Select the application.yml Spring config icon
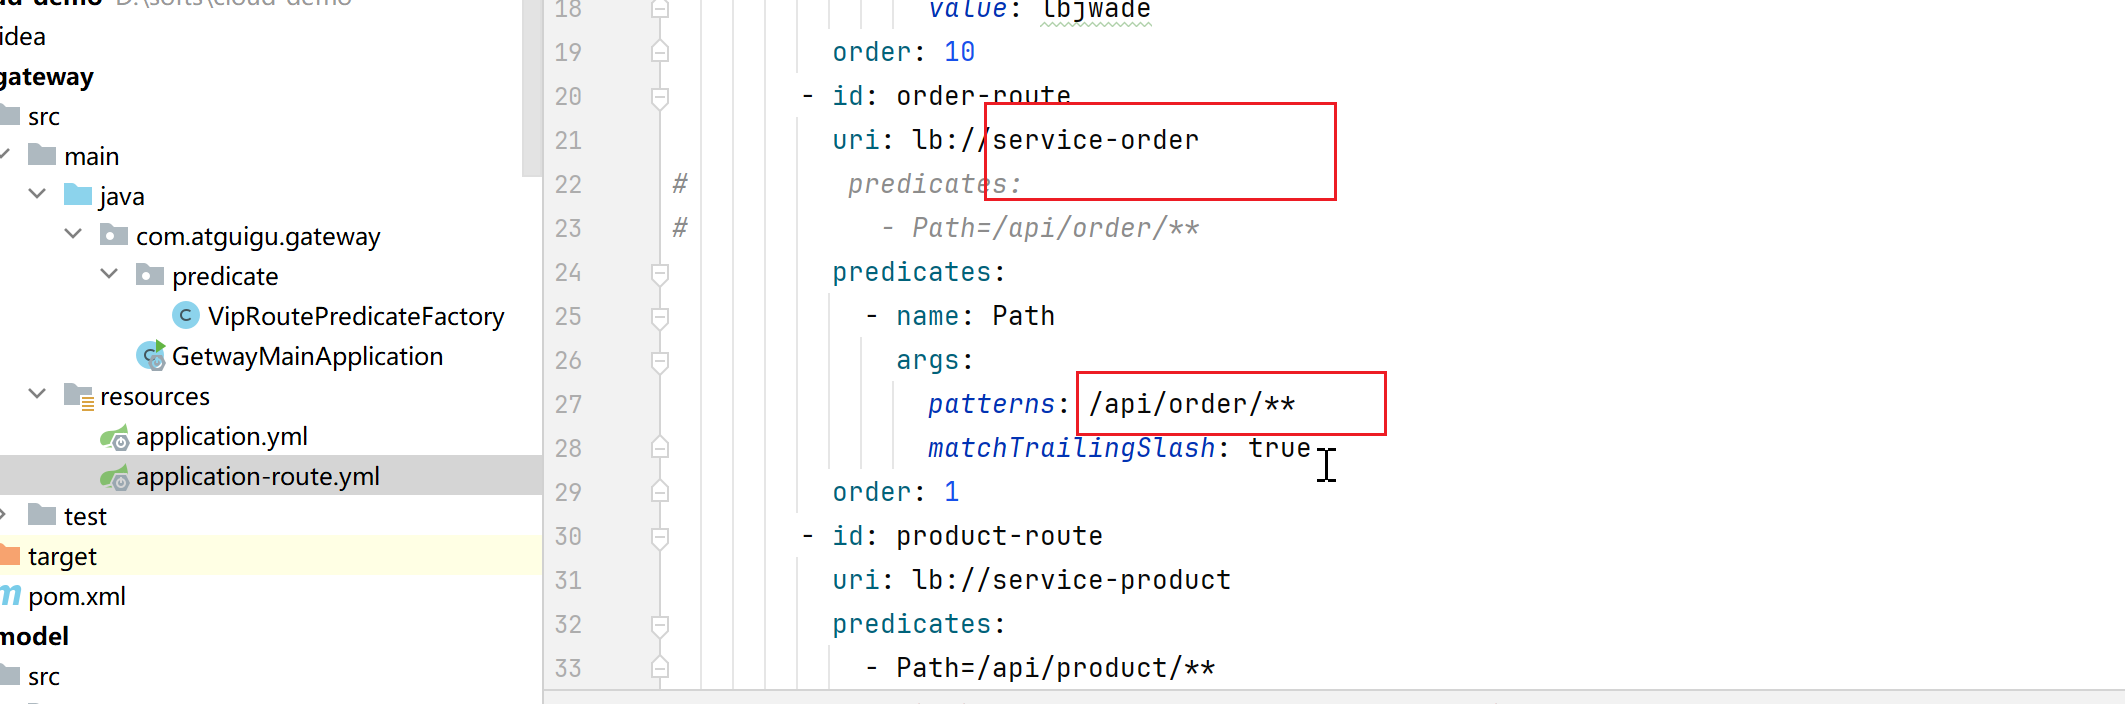This screenshot has width=2125, height=704. (x=115, y=437)
